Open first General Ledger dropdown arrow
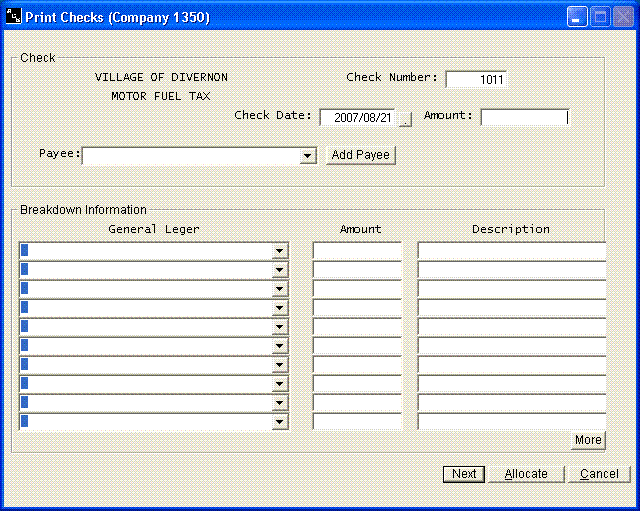Image resolution: width=640 pixels, height=511 pixels. (x=280, y=251)
